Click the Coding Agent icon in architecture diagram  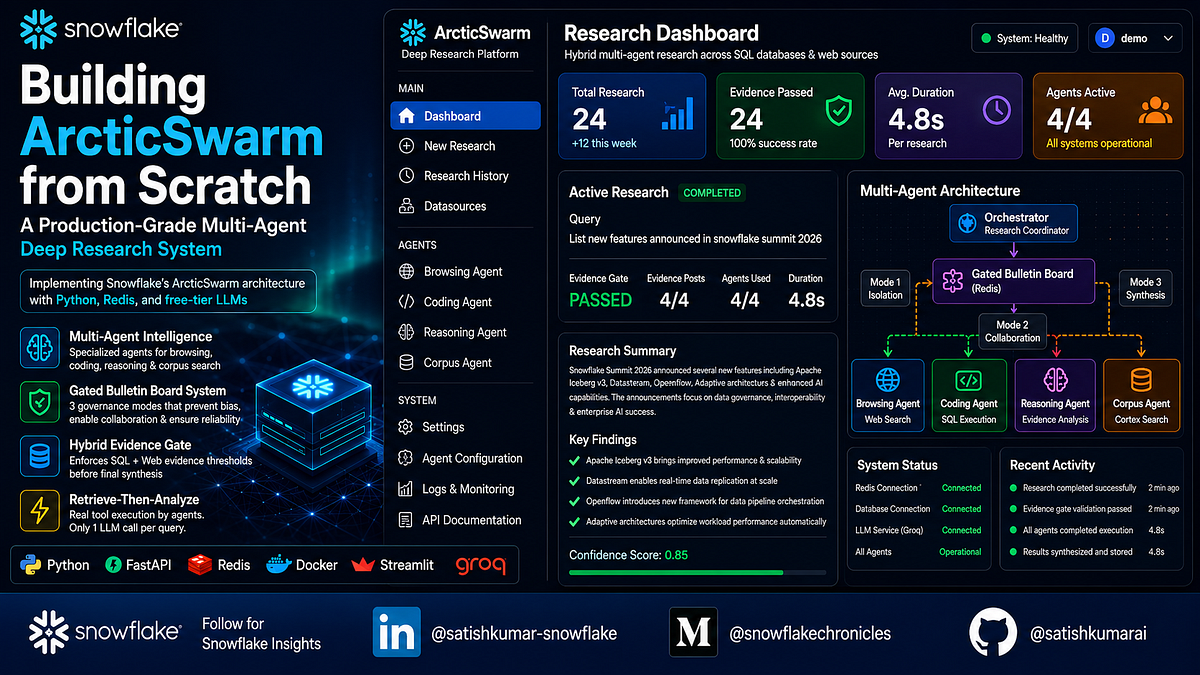point(969,380)
